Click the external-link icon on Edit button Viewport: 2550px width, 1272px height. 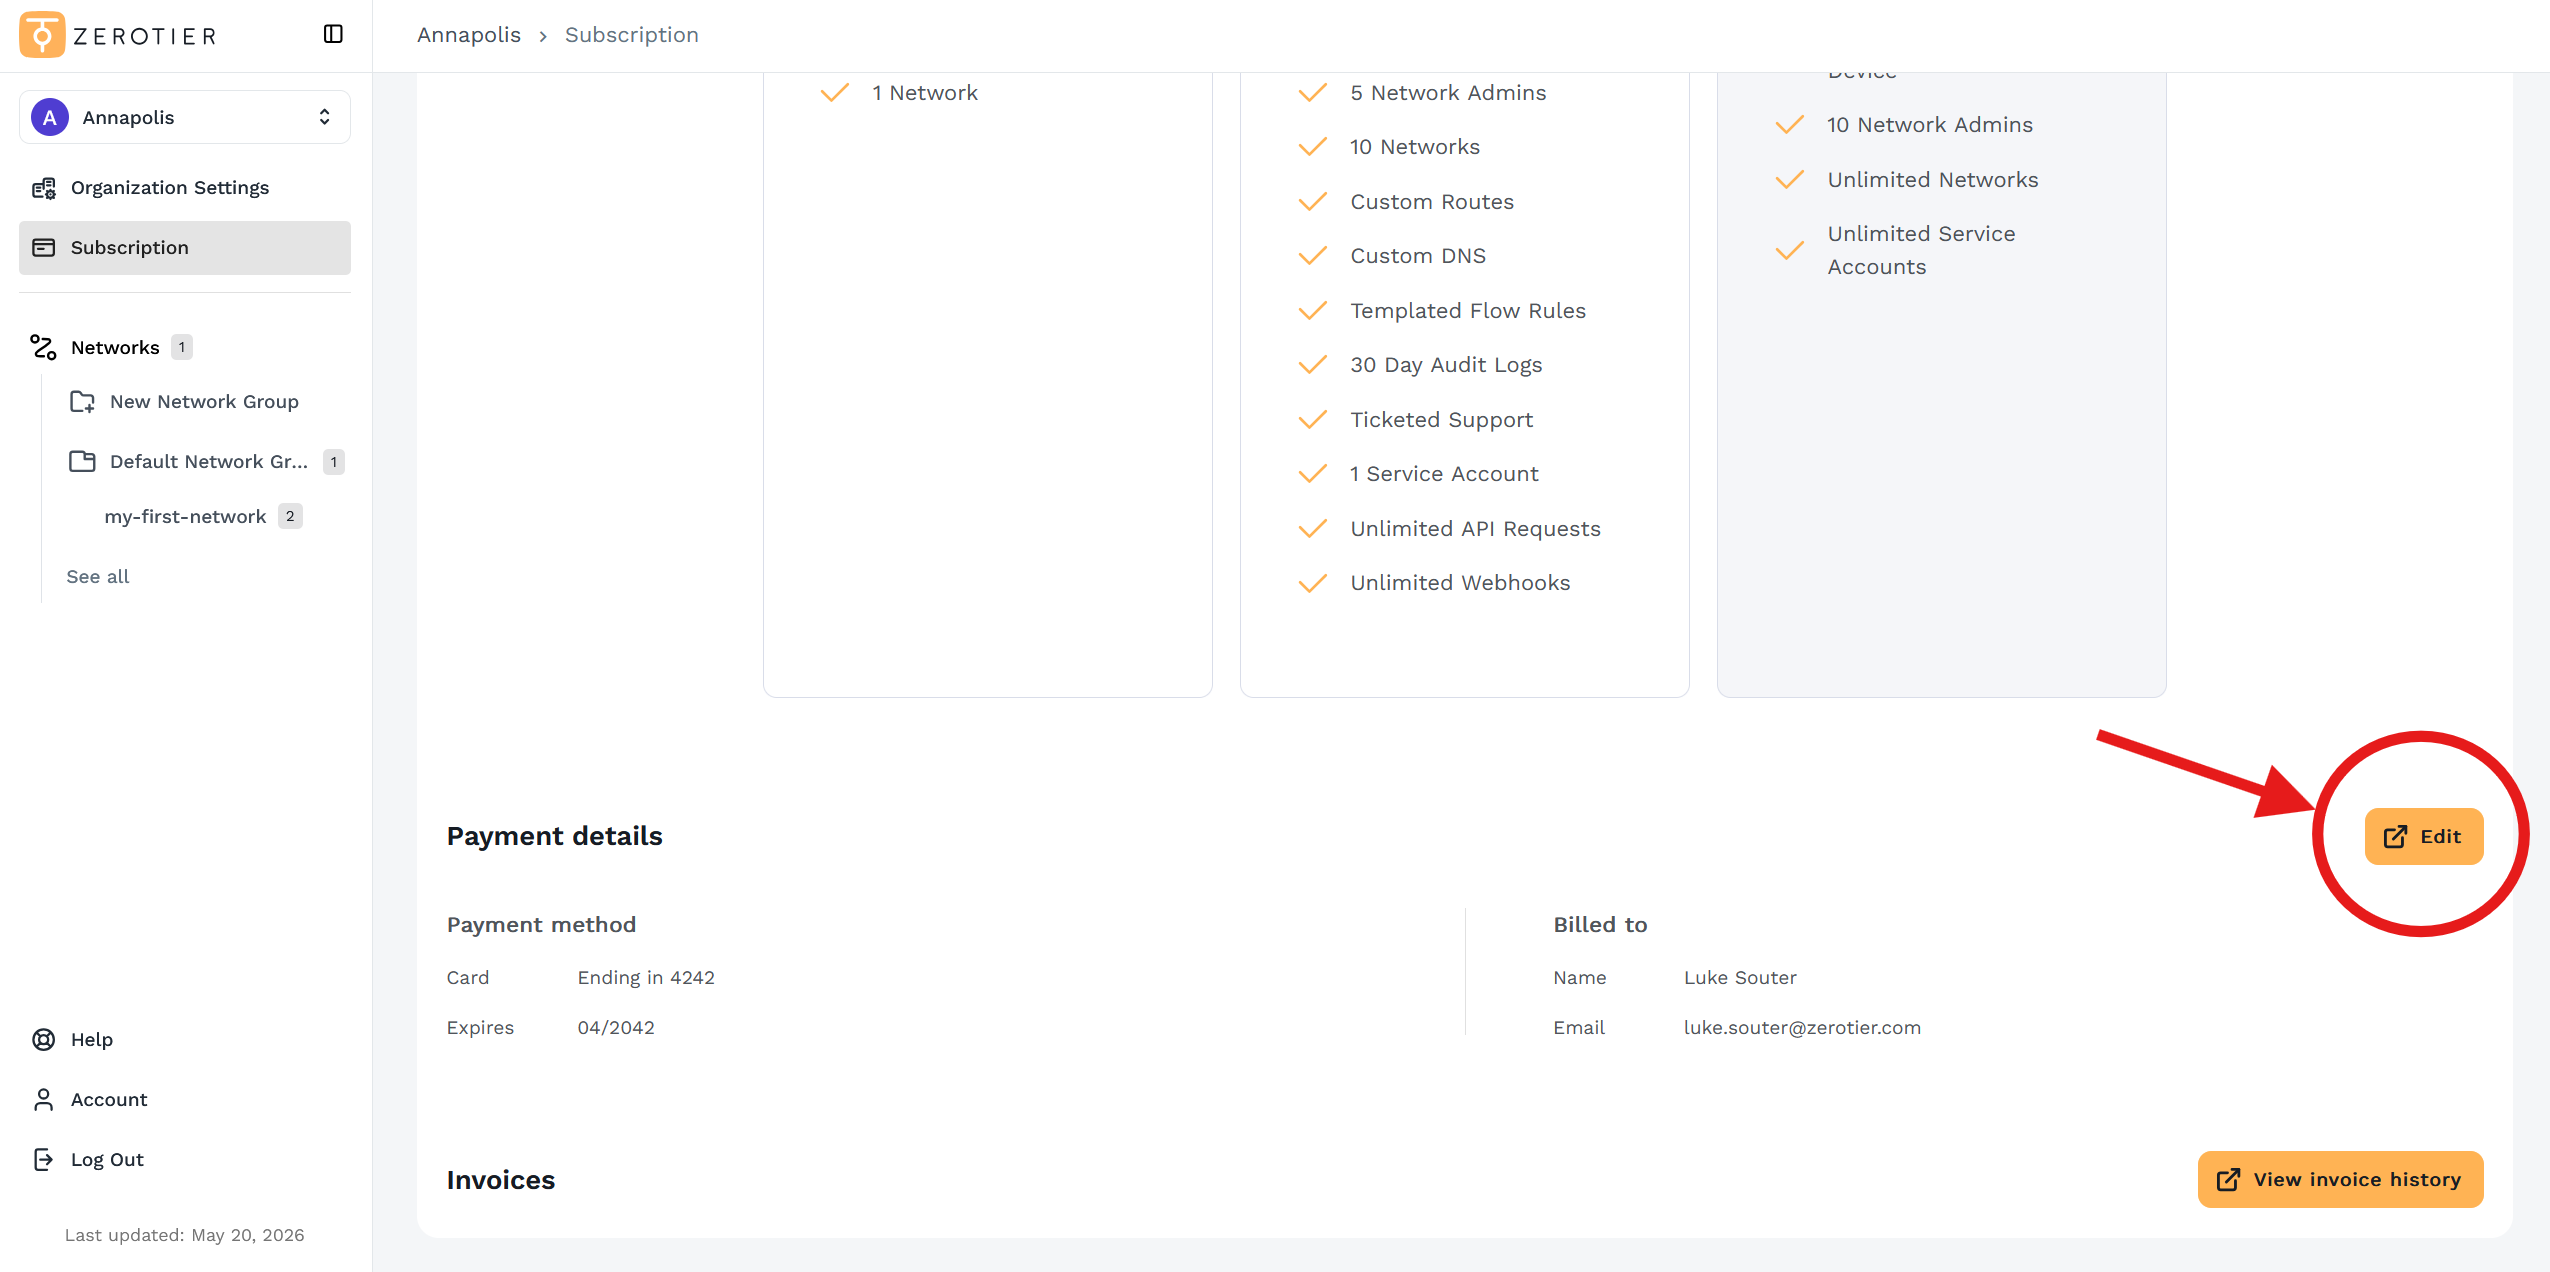2396,837
